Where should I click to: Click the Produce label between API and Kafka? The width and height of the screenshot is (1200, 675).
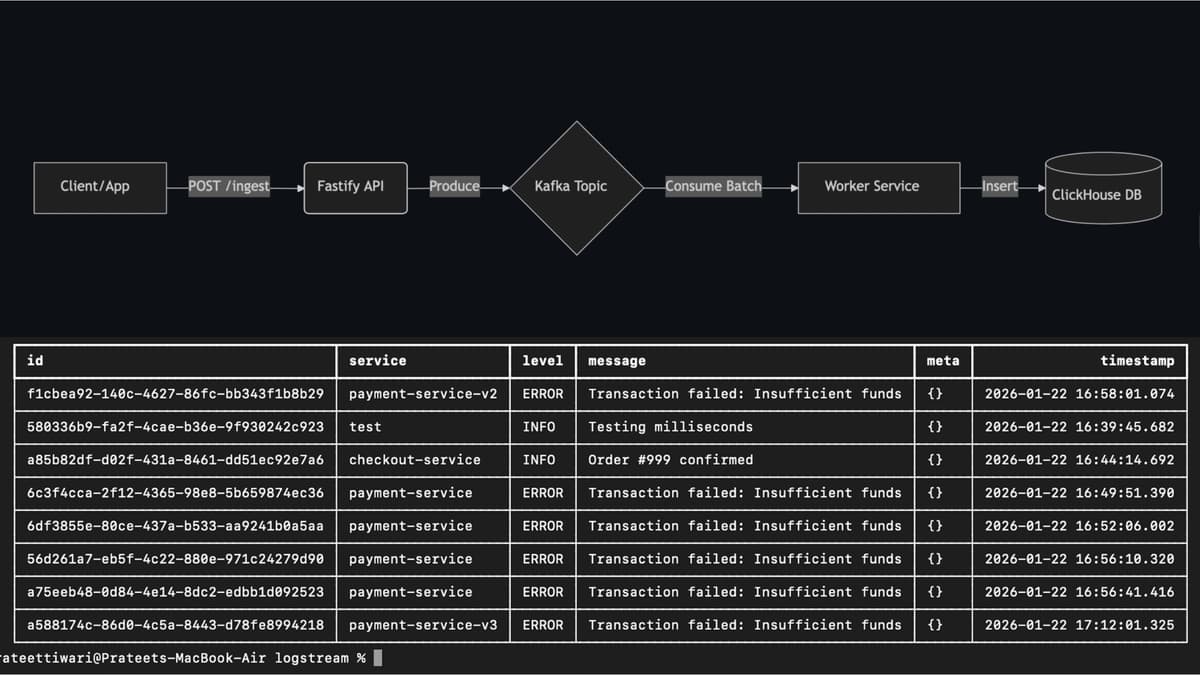454,186
